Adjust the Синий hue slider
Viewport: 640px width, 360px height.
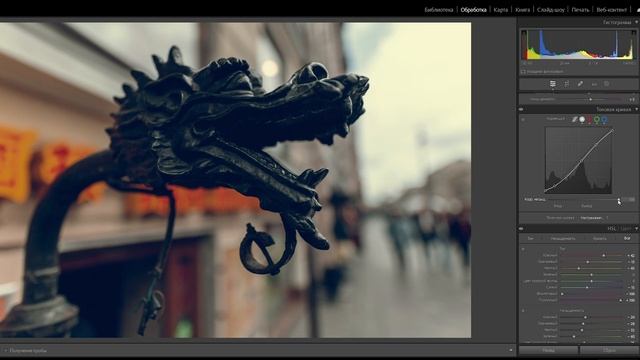click(592, 287)
